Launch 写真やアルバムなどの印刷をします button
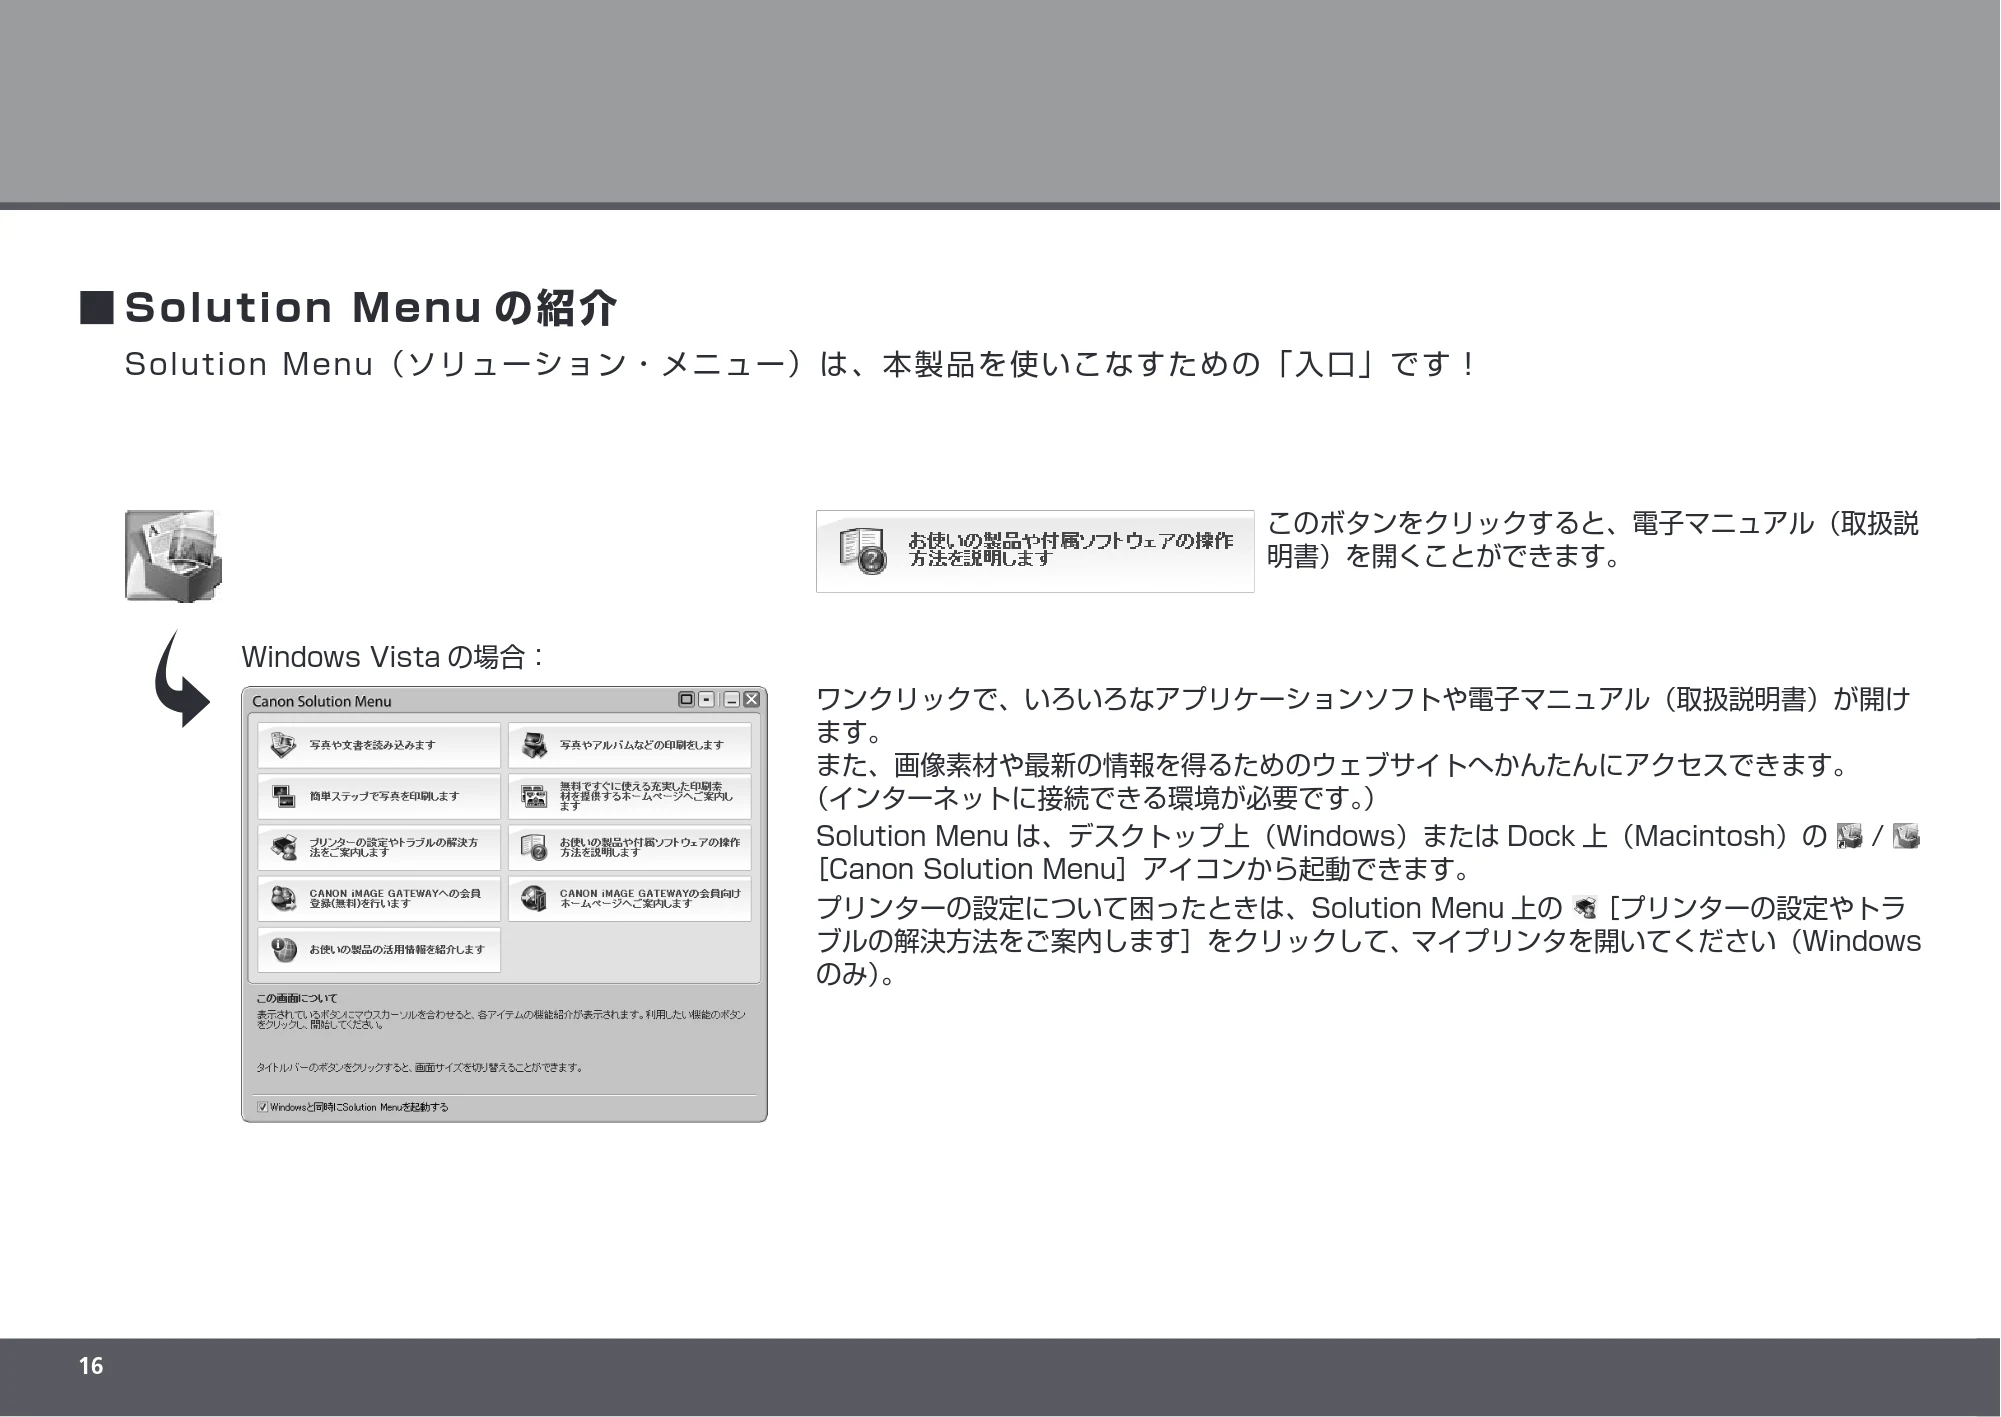Screen dimensions: 2001x1417 630,745
